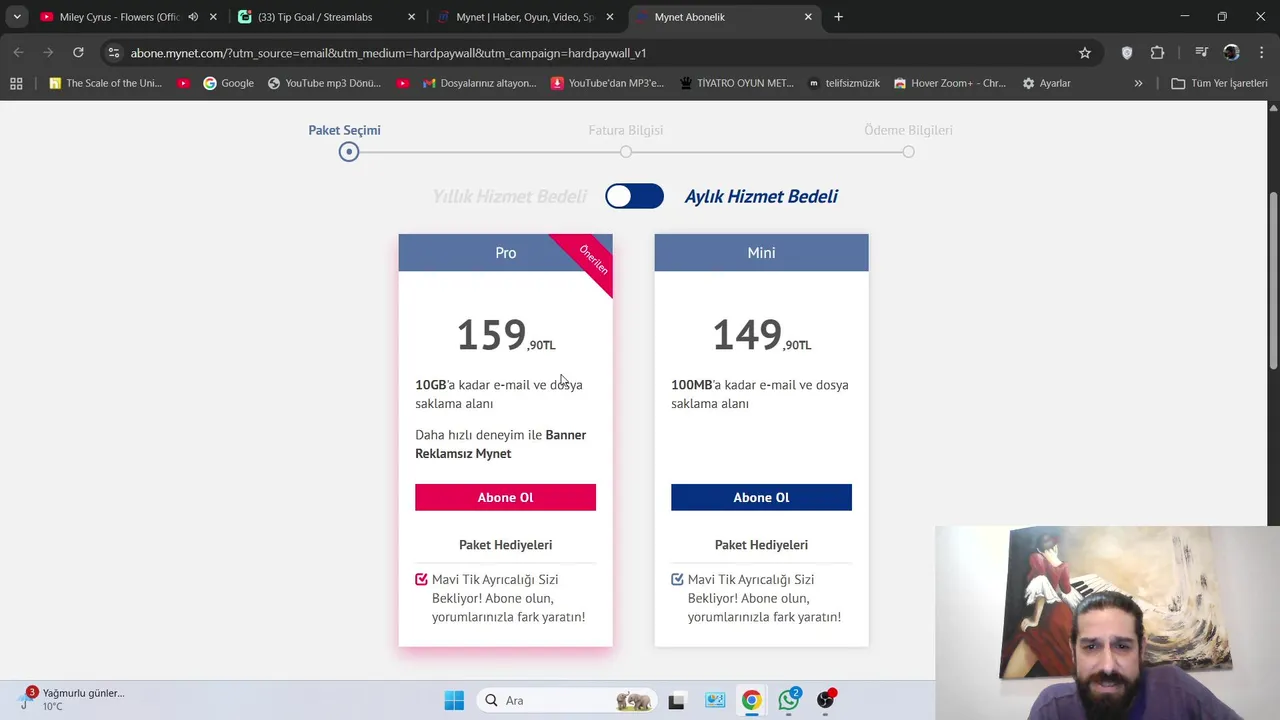The width and height of the screenshot is (1280, 720).
Task: Expand the hidden bookmarks chevron
Action: [1138, 83]
